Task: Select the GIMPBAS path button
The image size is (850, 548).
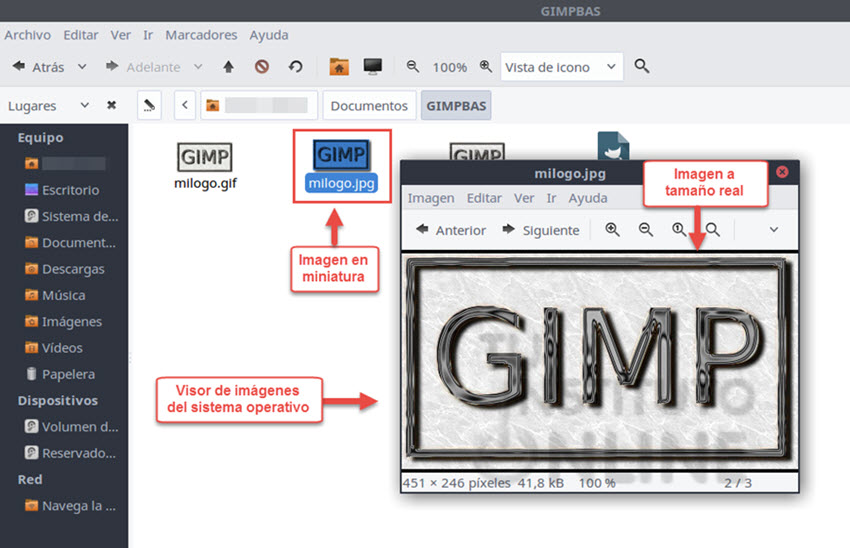Action: pyautogui.click(x=456, y=106)
